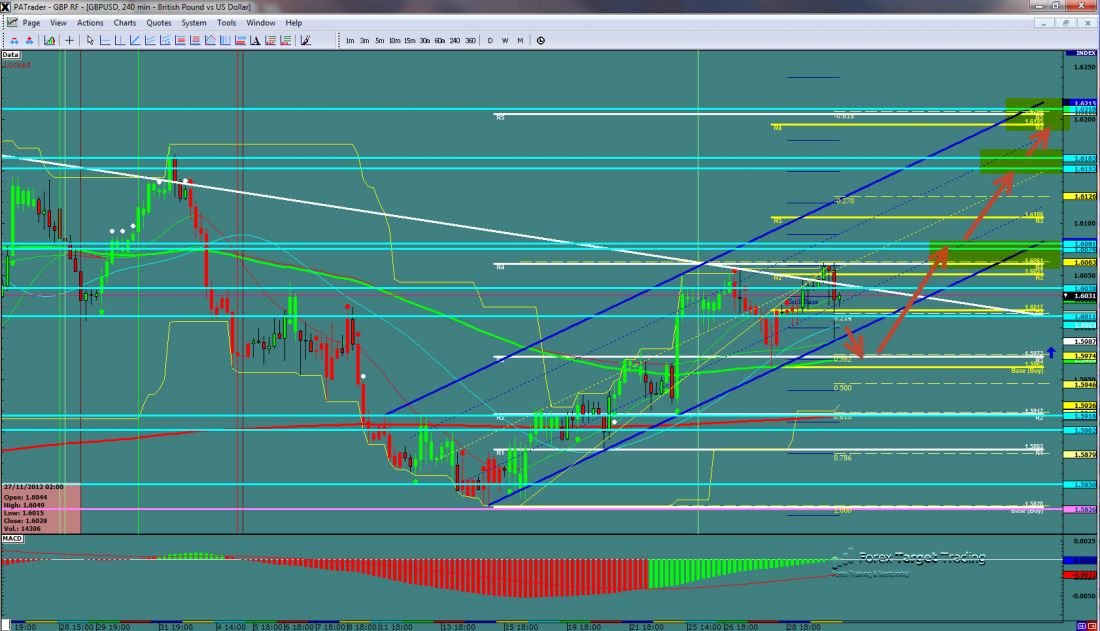Screen dimensions: 1100x631
Task: Select the crosshair cursor tool
Action: pyautogui.click(x=70, y=40)
